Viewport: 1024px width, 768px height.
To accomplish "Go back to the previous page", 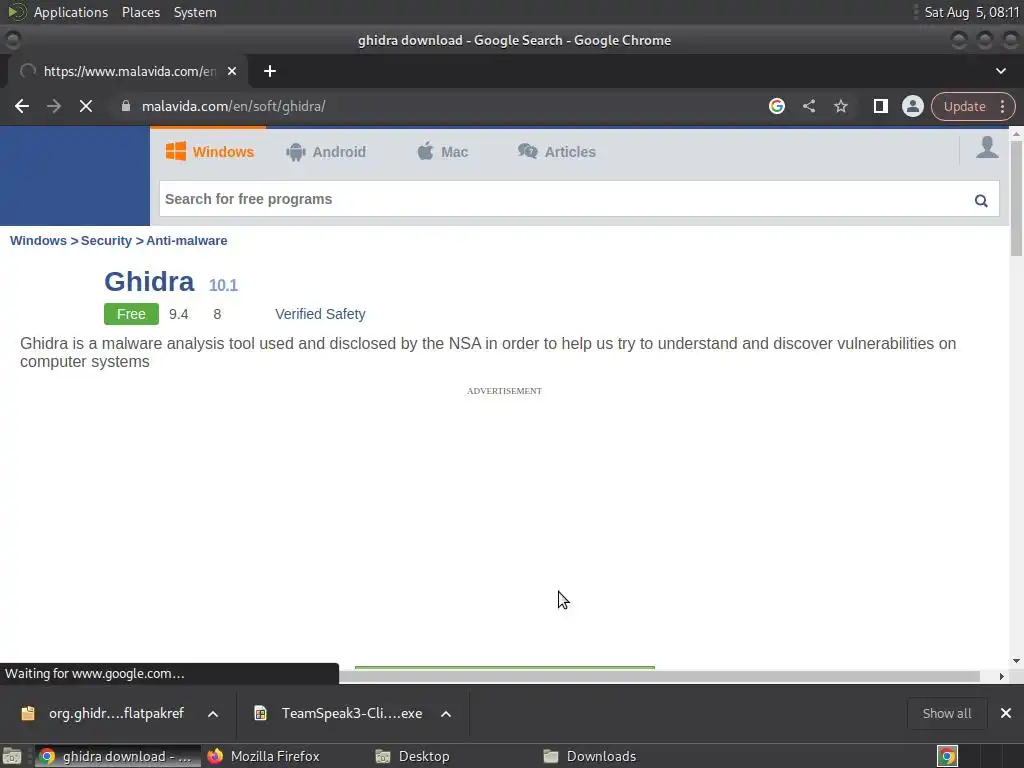I will pyautogui.click(x=22, y=106).
